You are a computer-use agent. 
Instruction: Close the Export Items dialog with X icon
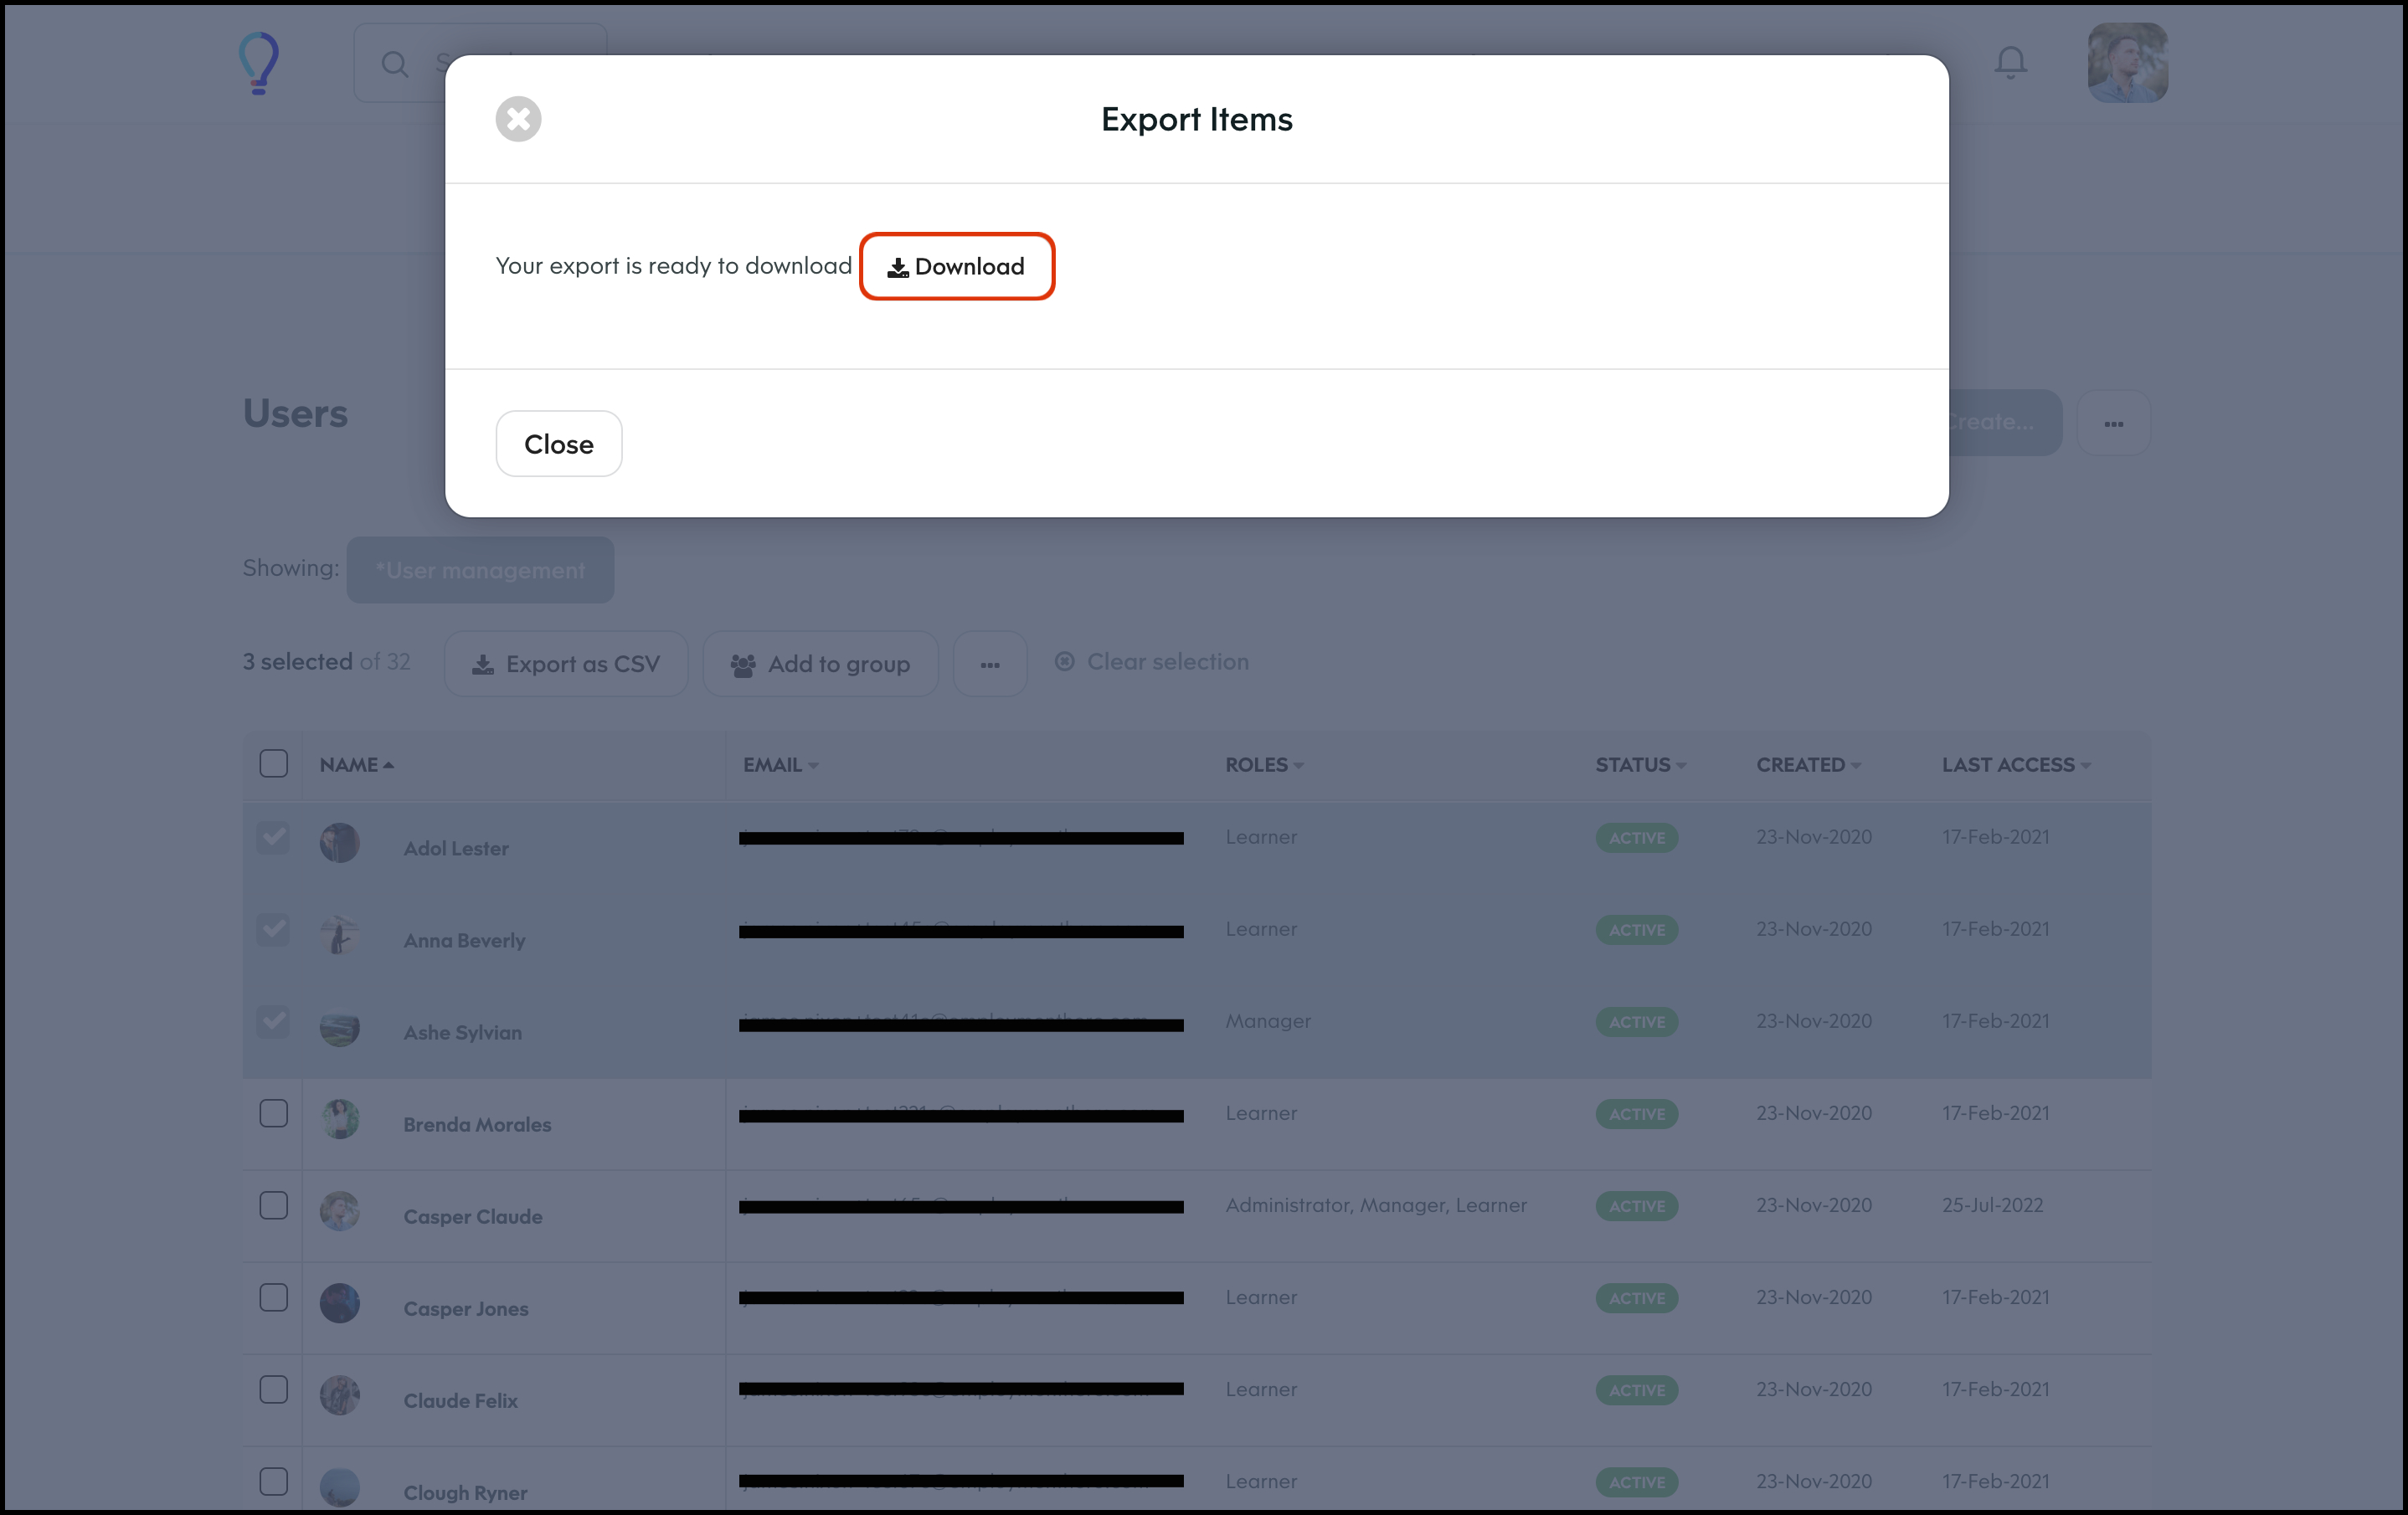(518, 119)
